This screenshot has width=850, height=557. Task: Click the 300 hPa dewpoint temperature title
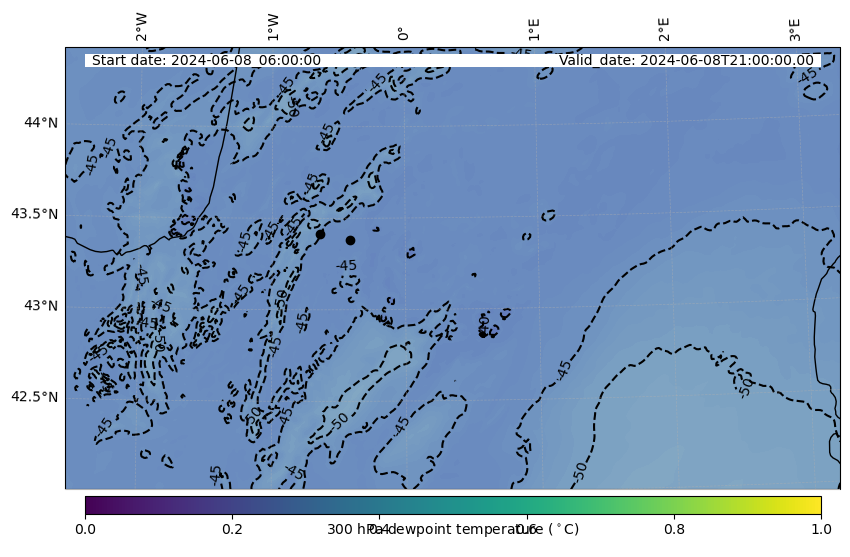tap(453, 529)
